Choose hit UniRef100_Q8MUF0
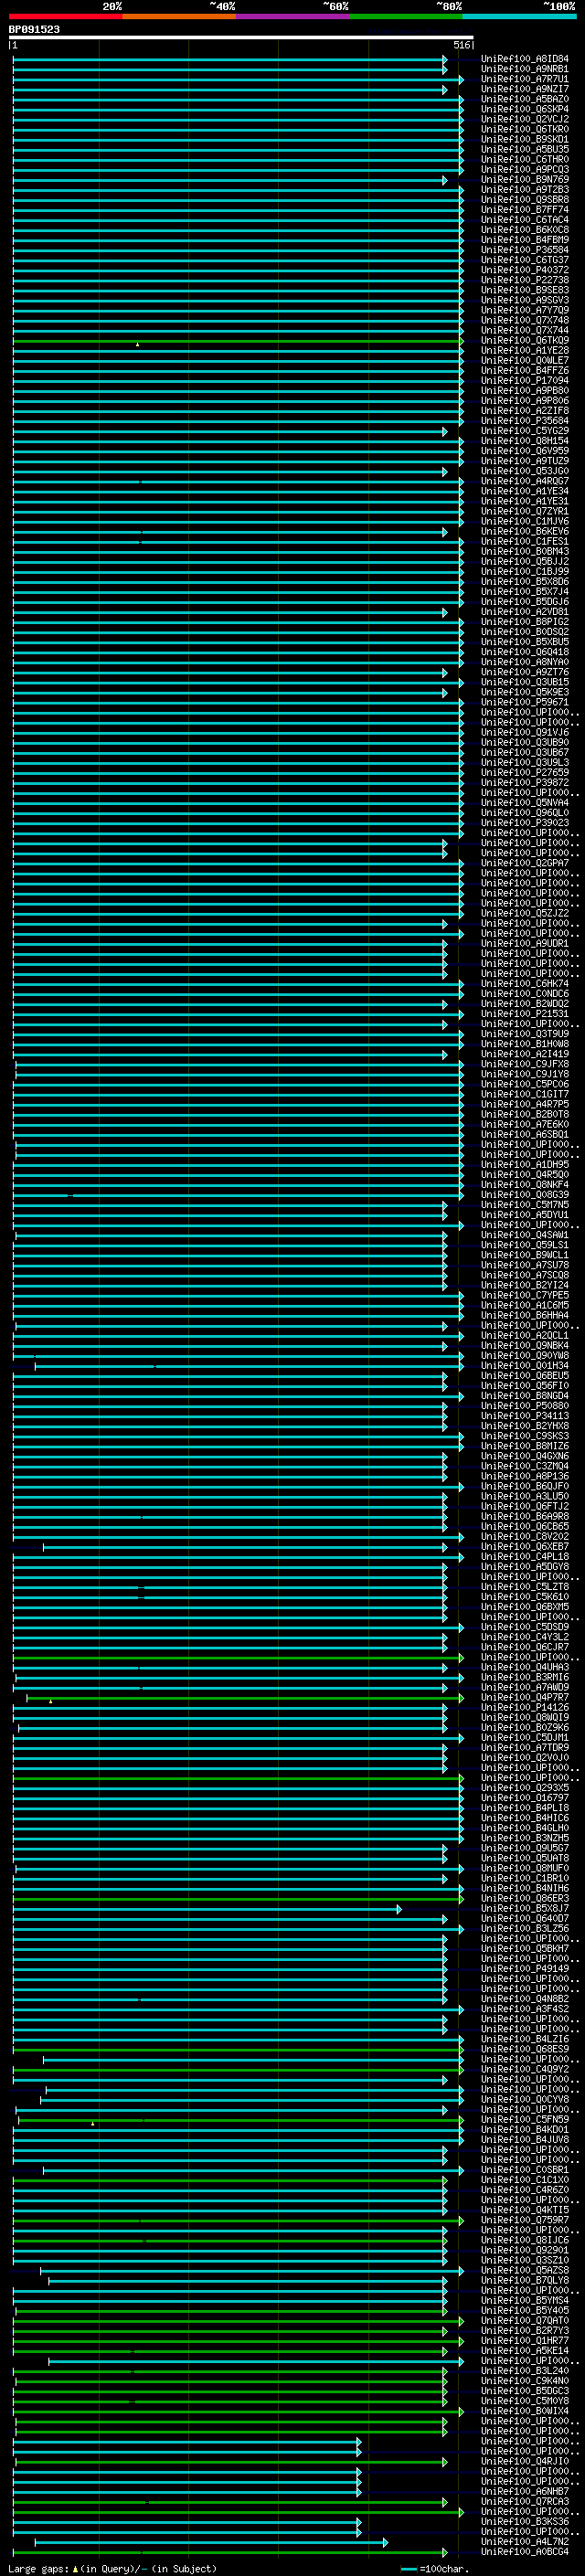This screenshot has width=585, height=2576. [524, 1868]
